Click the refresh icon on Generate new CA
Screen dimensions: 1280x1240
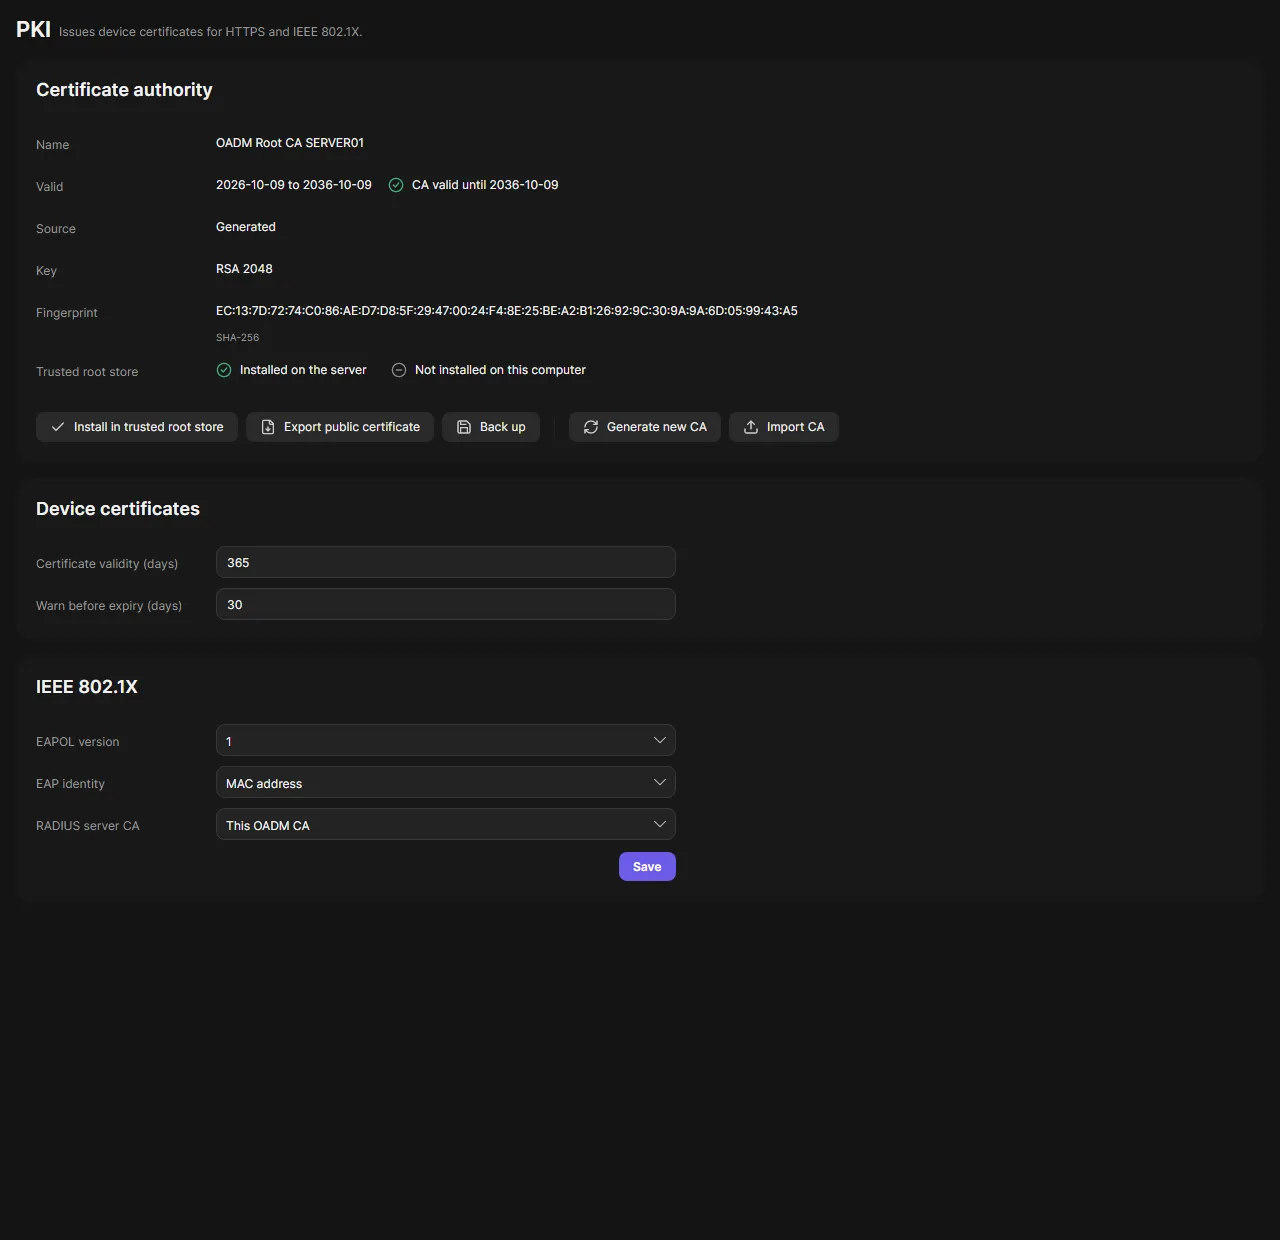tap(591, 427)
